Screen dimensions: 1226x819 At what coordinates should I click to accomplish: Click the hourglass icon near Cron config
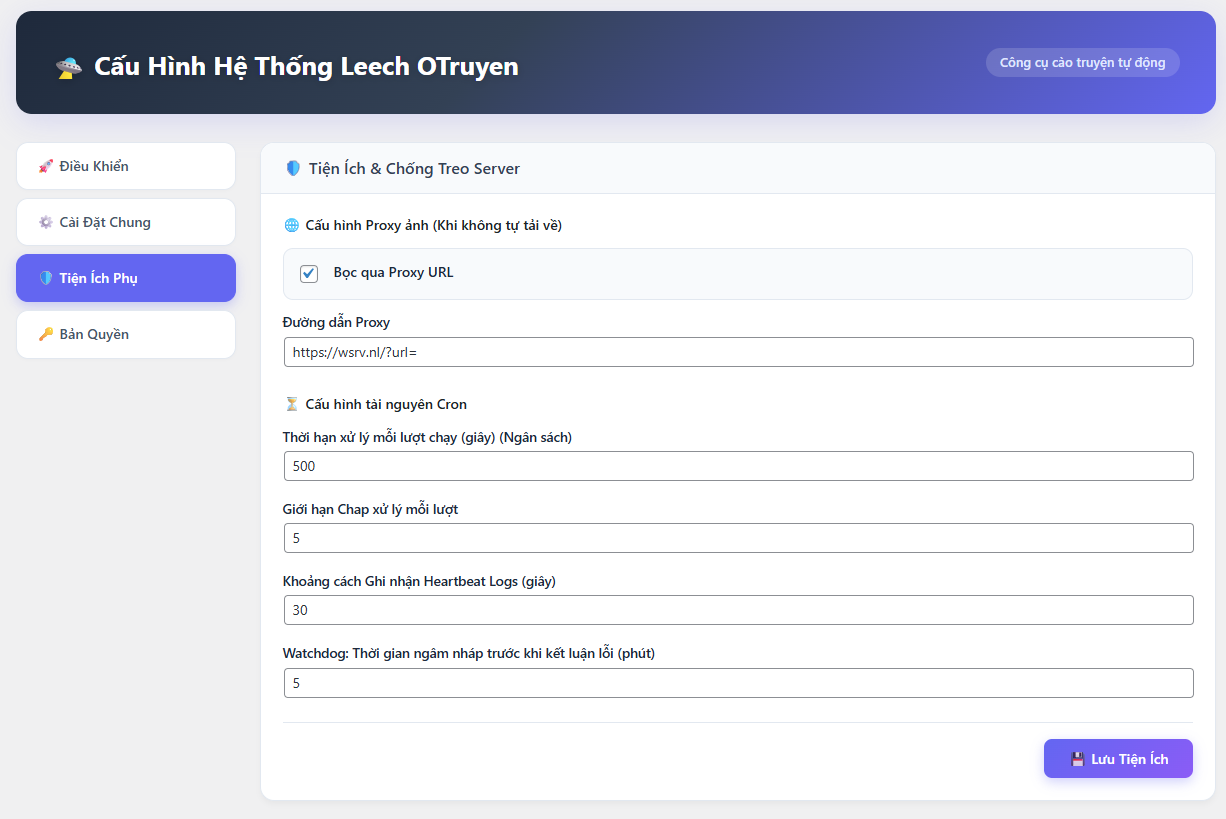(292, 405)
